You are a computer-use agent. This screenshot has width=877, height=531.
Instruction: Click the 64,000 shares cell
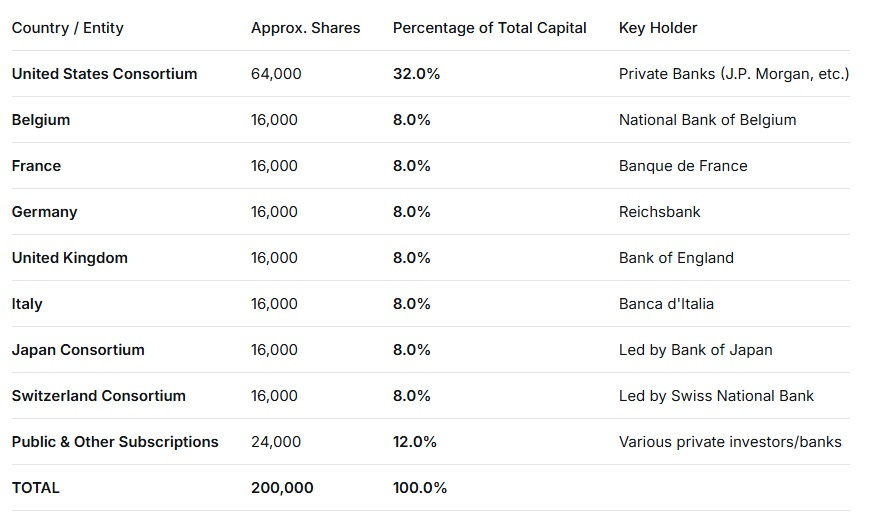(x=276, y=74)
